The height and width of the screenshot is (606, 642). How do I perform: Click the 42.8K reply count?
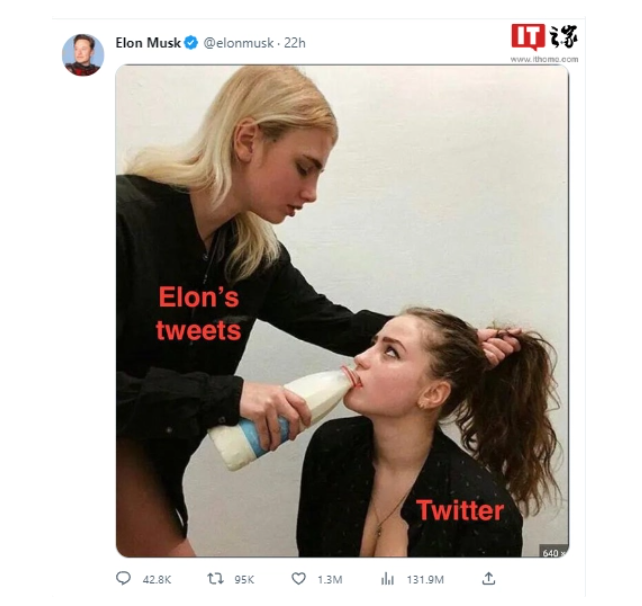(x=157, y=580)
